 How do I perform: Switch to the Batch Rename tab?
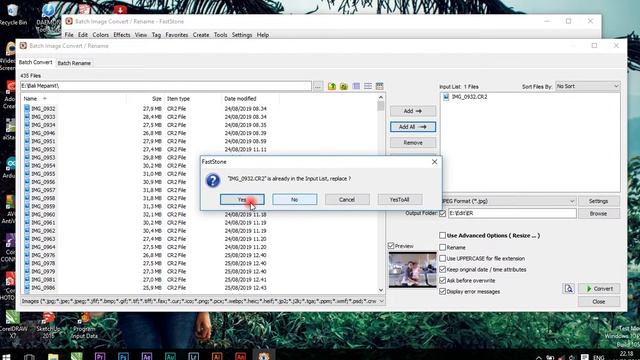coord(74,63)
